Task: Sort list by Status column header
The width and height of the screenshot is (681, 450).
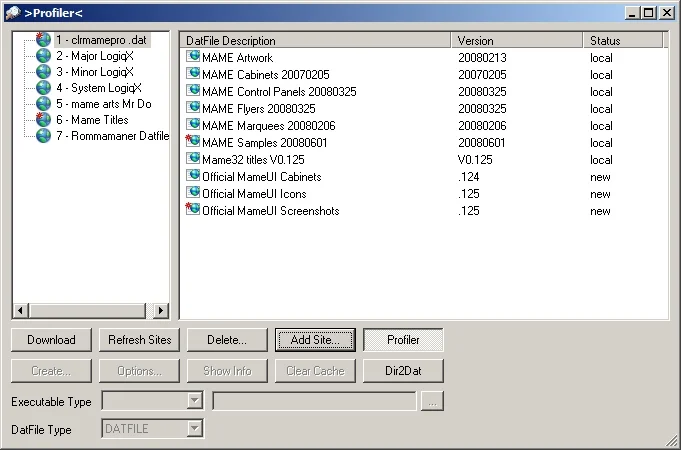Action: (622, 41)
